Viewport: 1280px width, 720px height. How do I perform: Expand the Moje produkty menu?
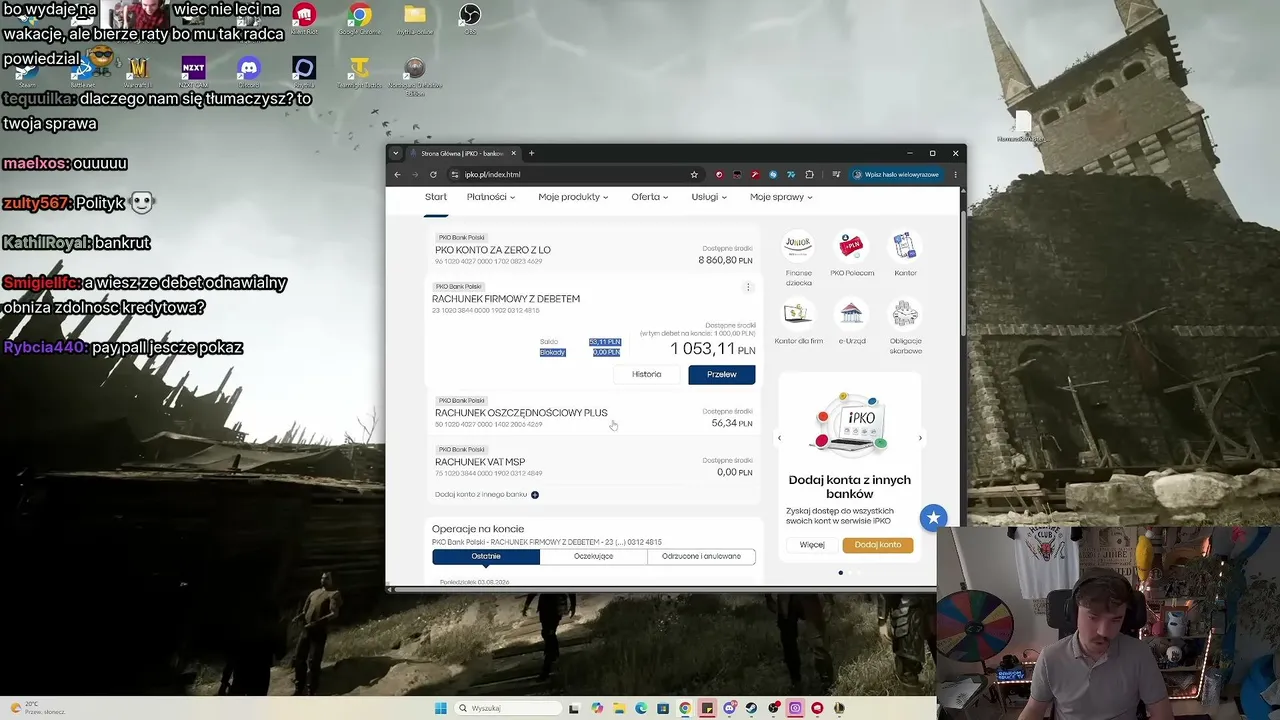[573, 197]
